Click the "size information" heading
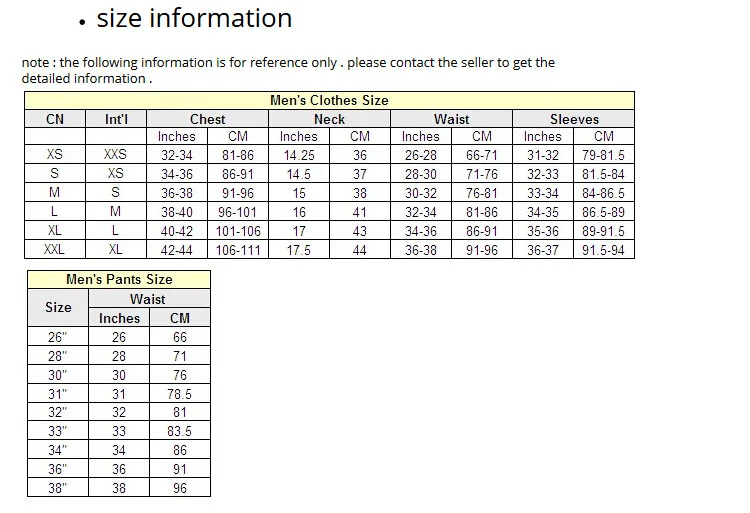The image size is (750, 513). (x=194, y=19)
